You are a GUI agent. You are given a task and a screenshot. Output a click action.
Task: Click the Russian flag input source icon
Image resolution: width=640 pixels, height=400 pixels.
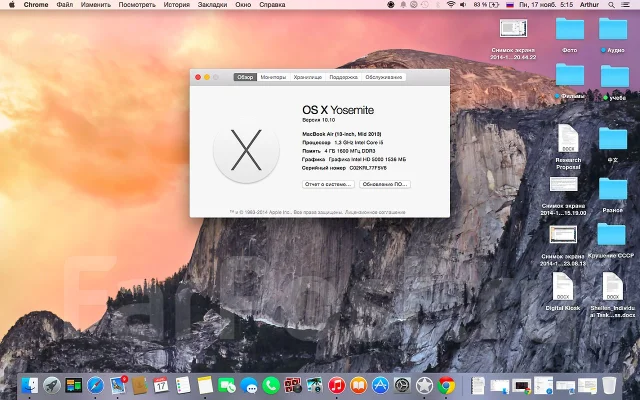point(509,5)
